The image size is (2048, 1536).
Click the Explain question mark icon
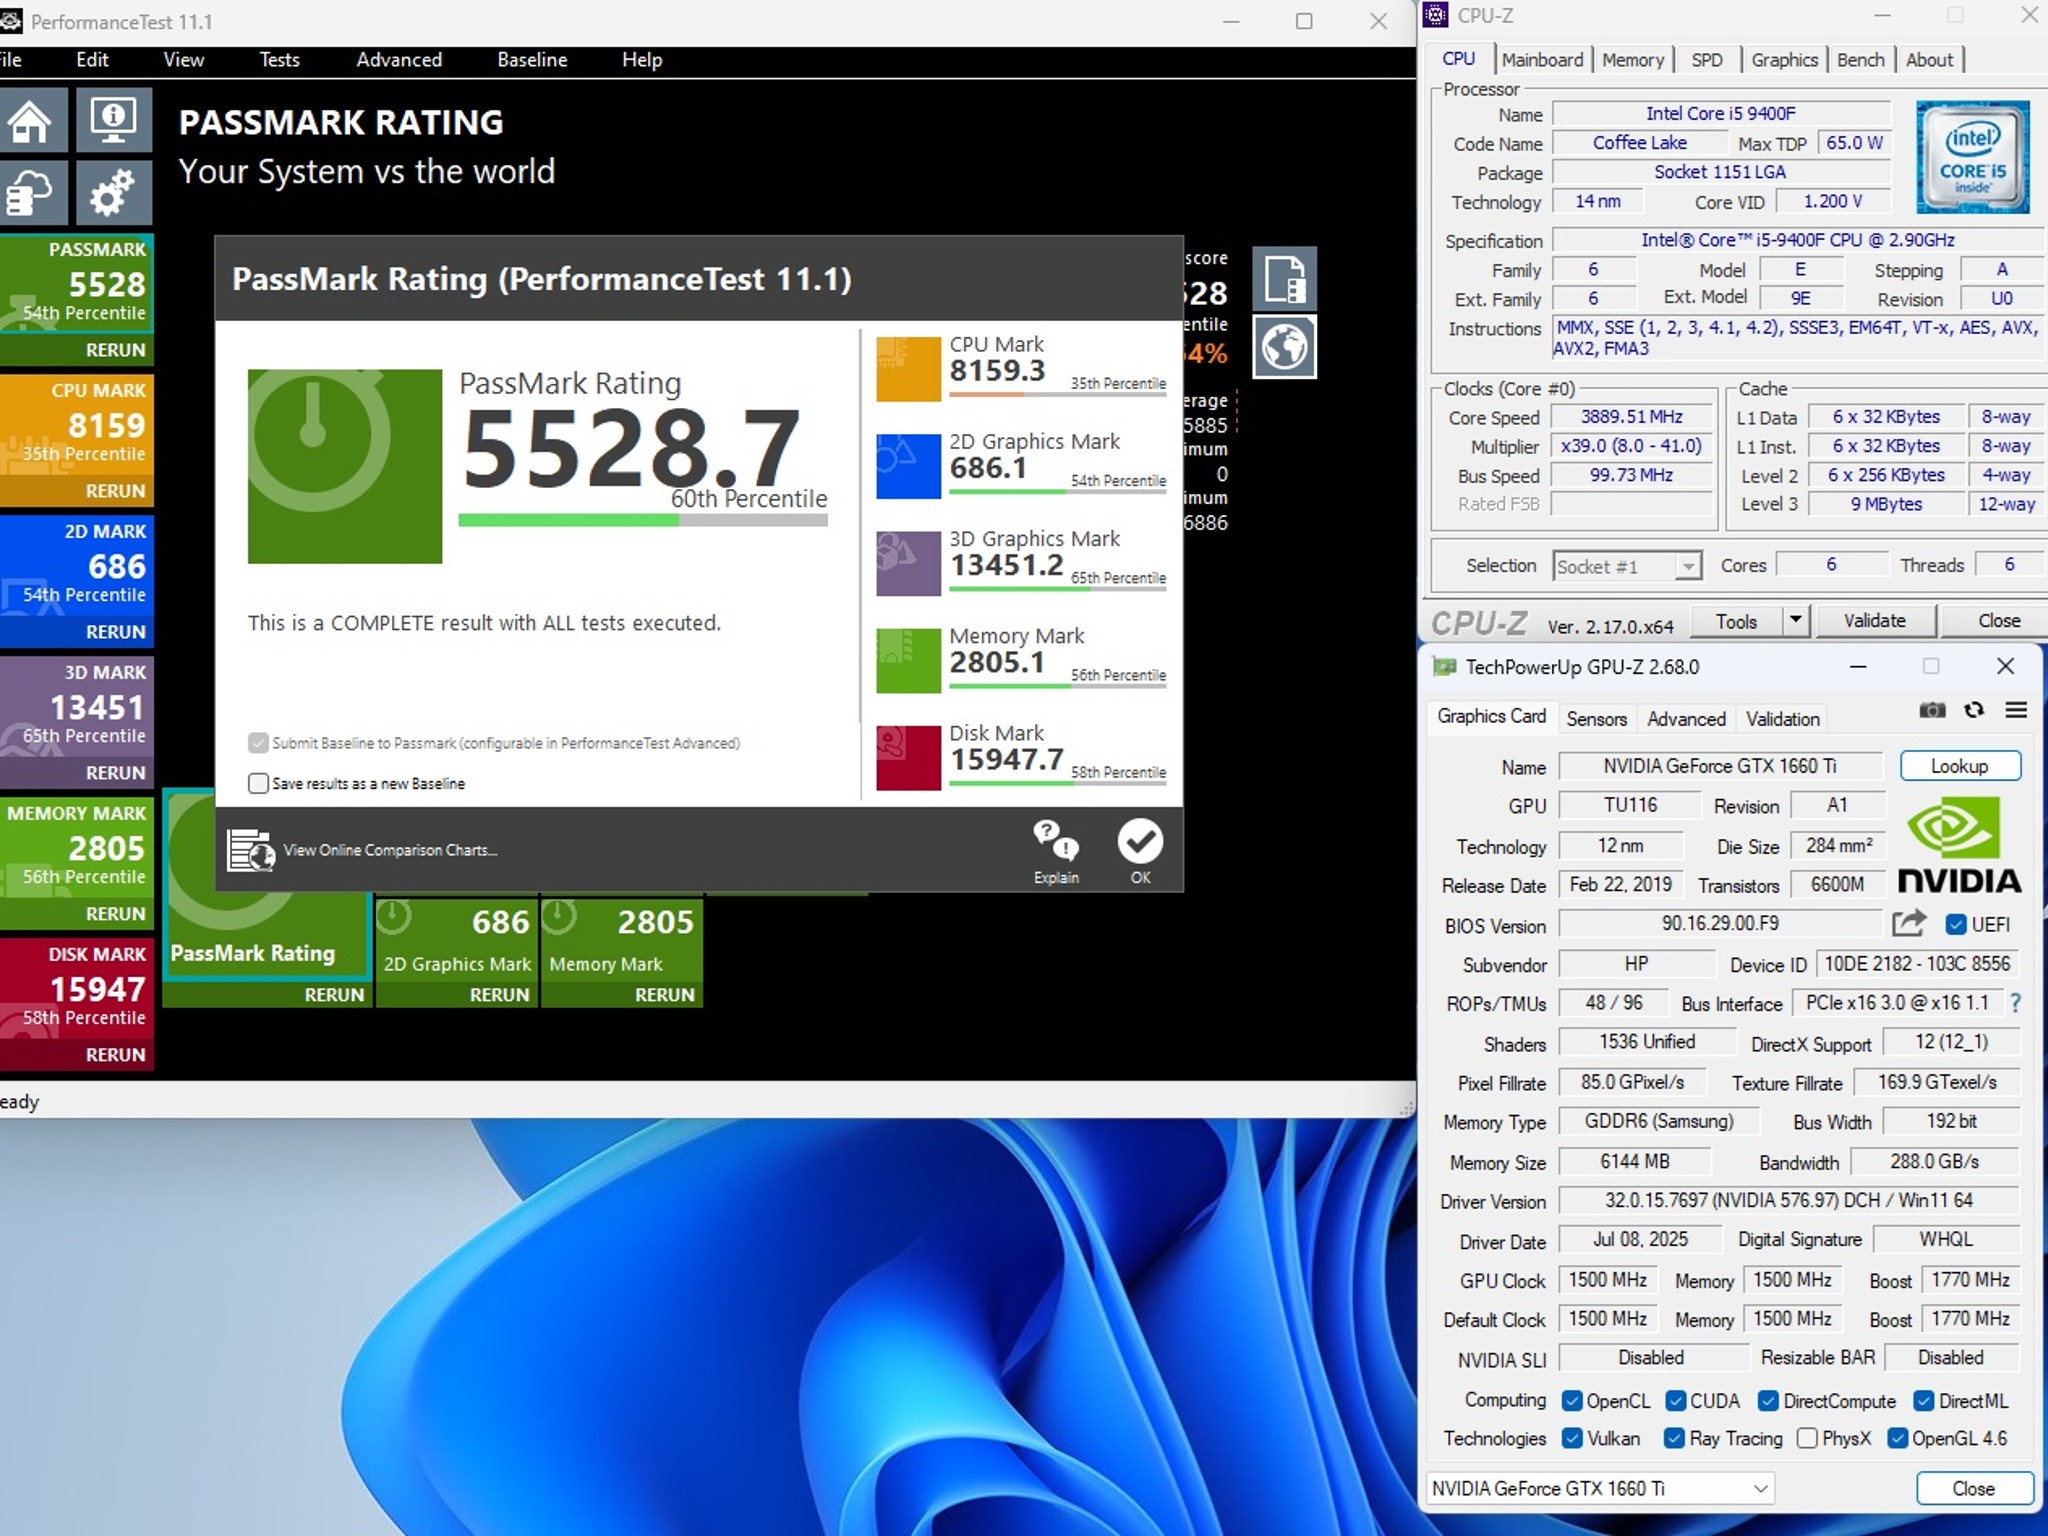click(1055, 841)
